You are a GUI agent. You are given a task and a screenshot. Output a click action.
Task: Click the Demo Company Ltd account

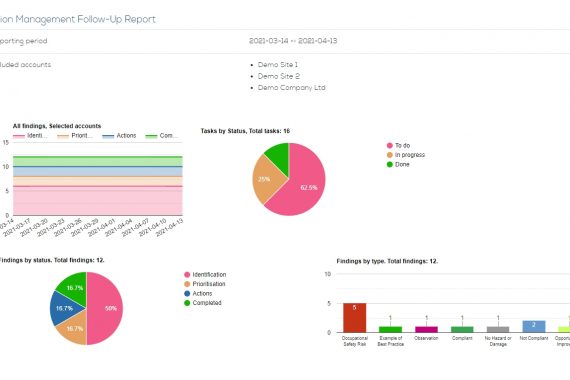tap(292, 88)
